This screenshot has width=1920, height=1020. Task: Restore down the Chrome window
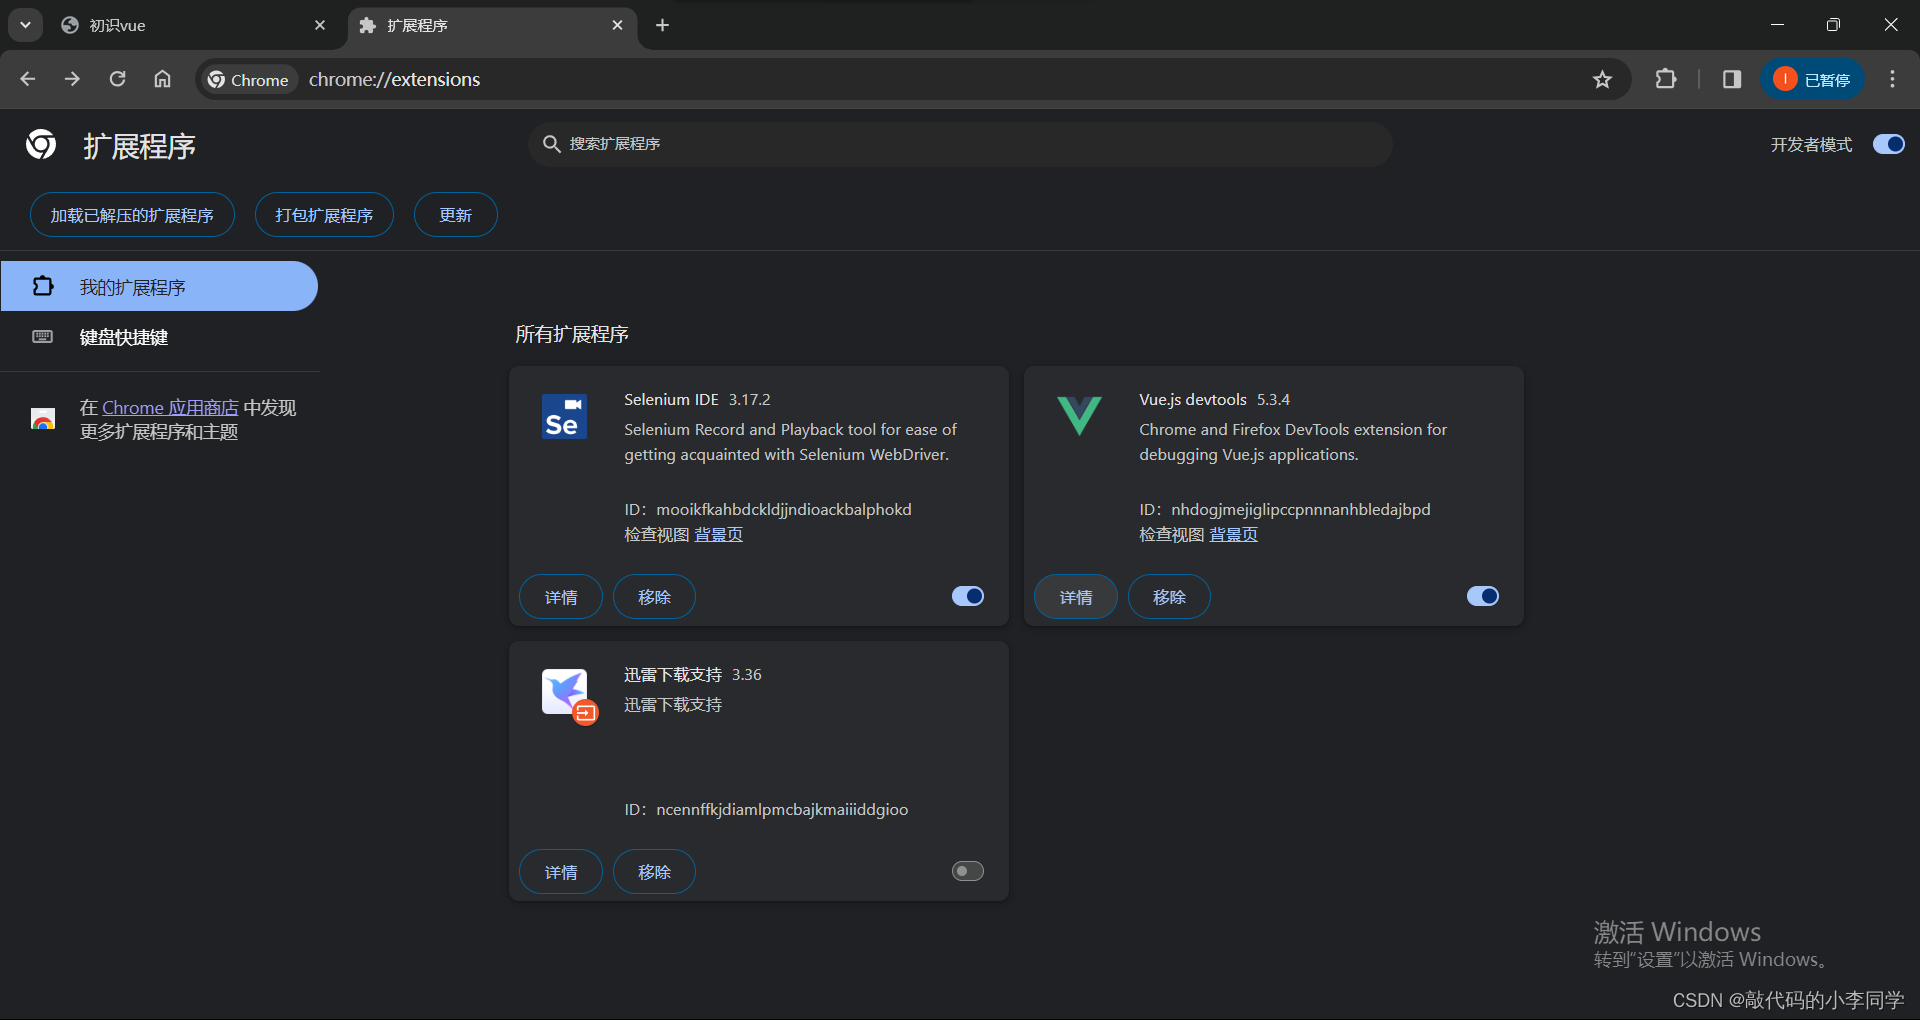tap(1833, 25)
